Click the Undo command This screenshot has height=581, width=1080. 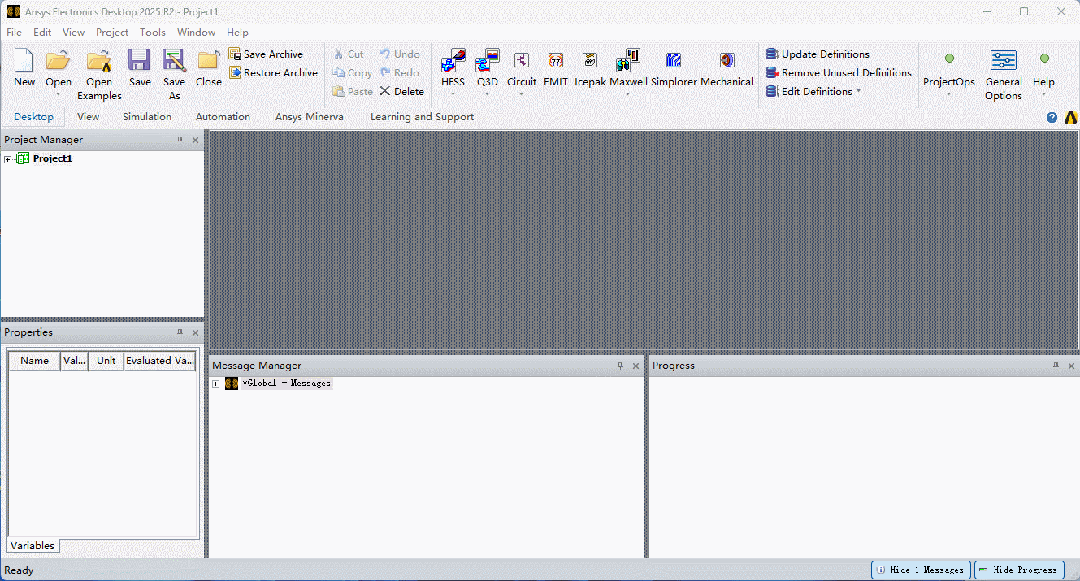(x=399, y=54)
